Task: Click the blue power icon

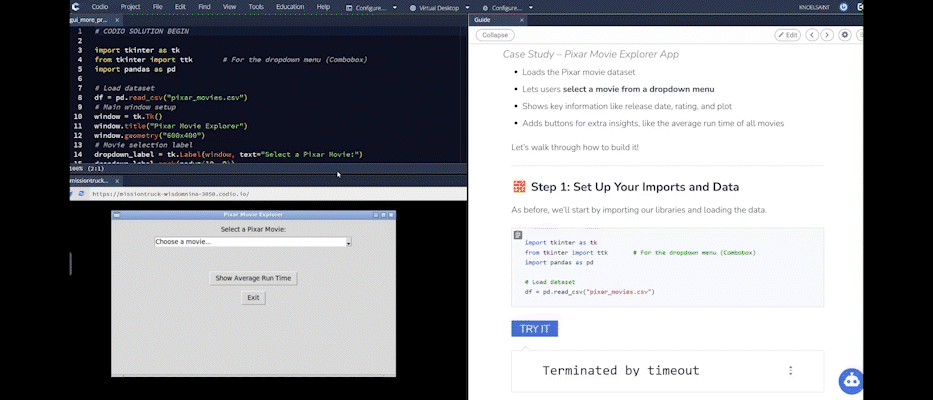Action: tap(843, 7)
